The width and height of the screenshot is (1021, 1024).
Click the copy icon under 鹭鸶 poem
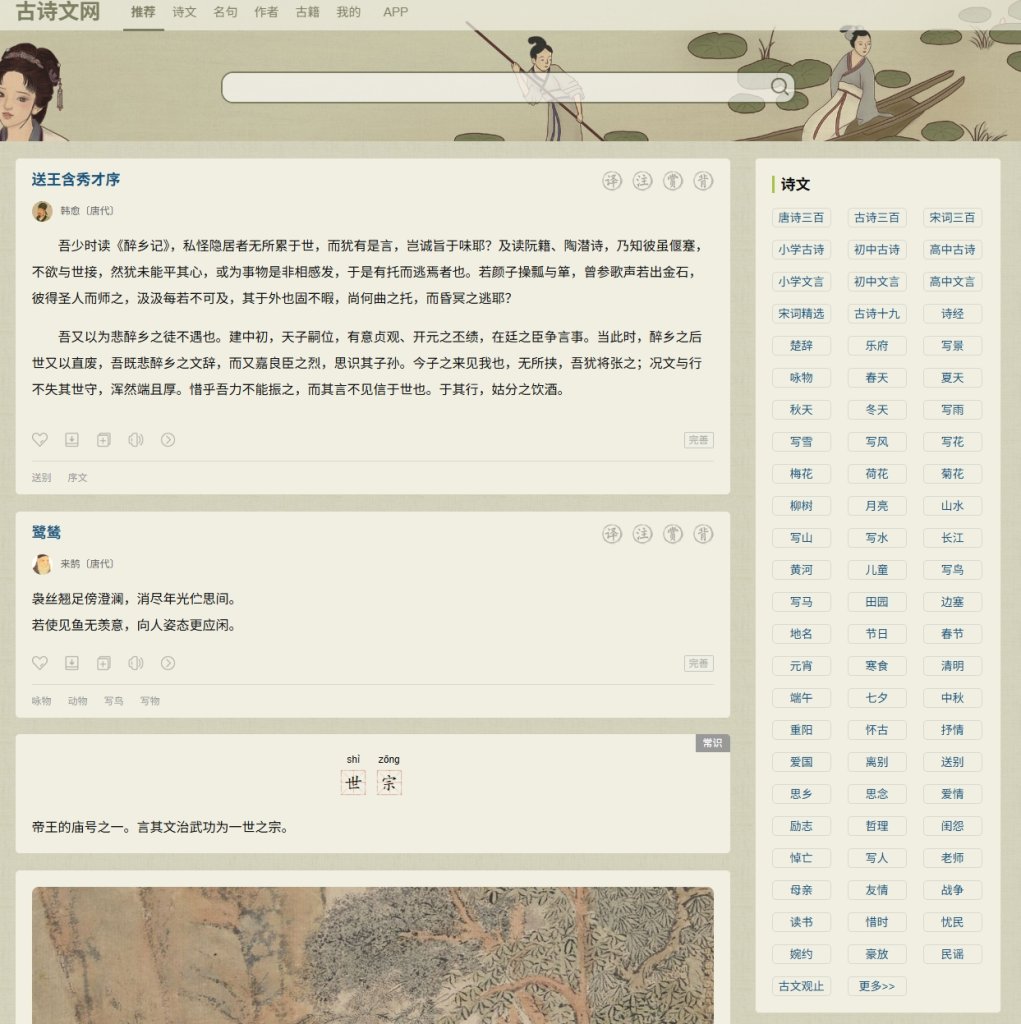(104, 663)
